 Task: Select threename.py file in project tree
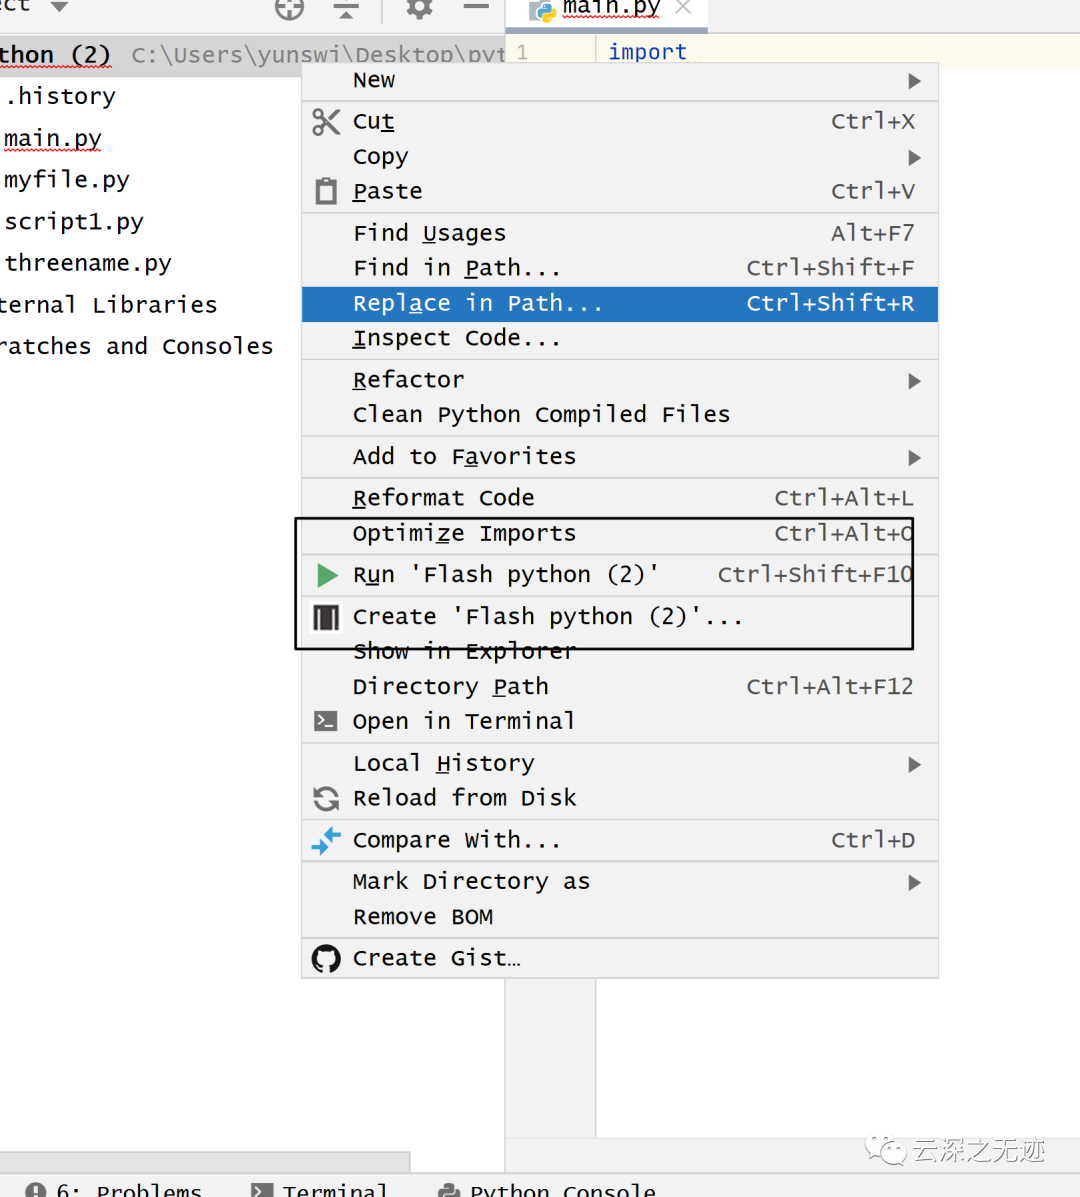[88, 263]
